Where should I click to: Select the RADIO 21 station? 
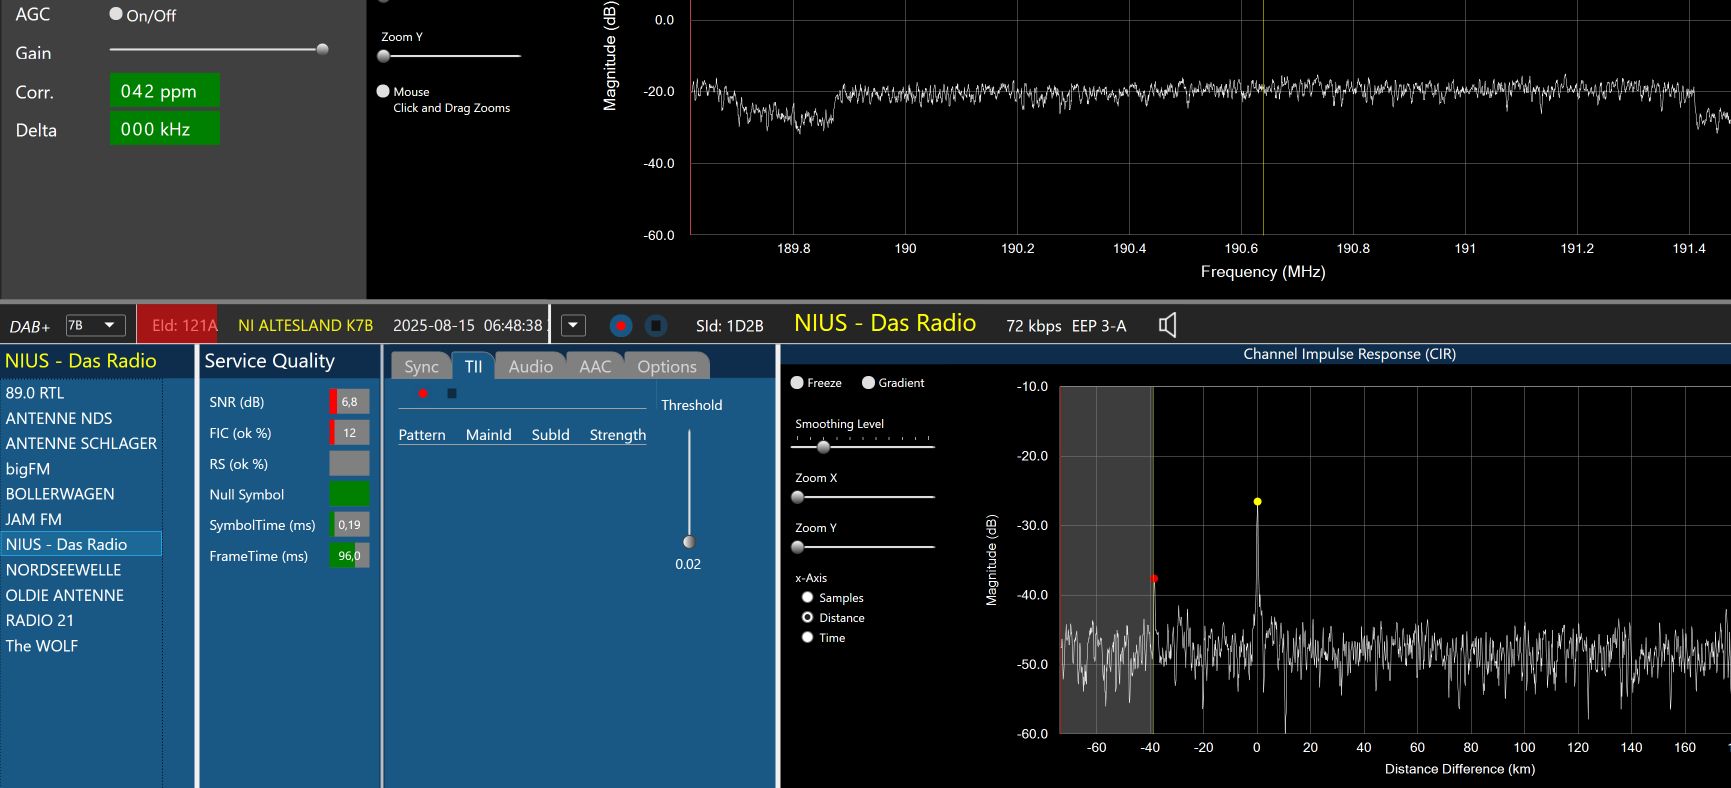tap(40, 620)
